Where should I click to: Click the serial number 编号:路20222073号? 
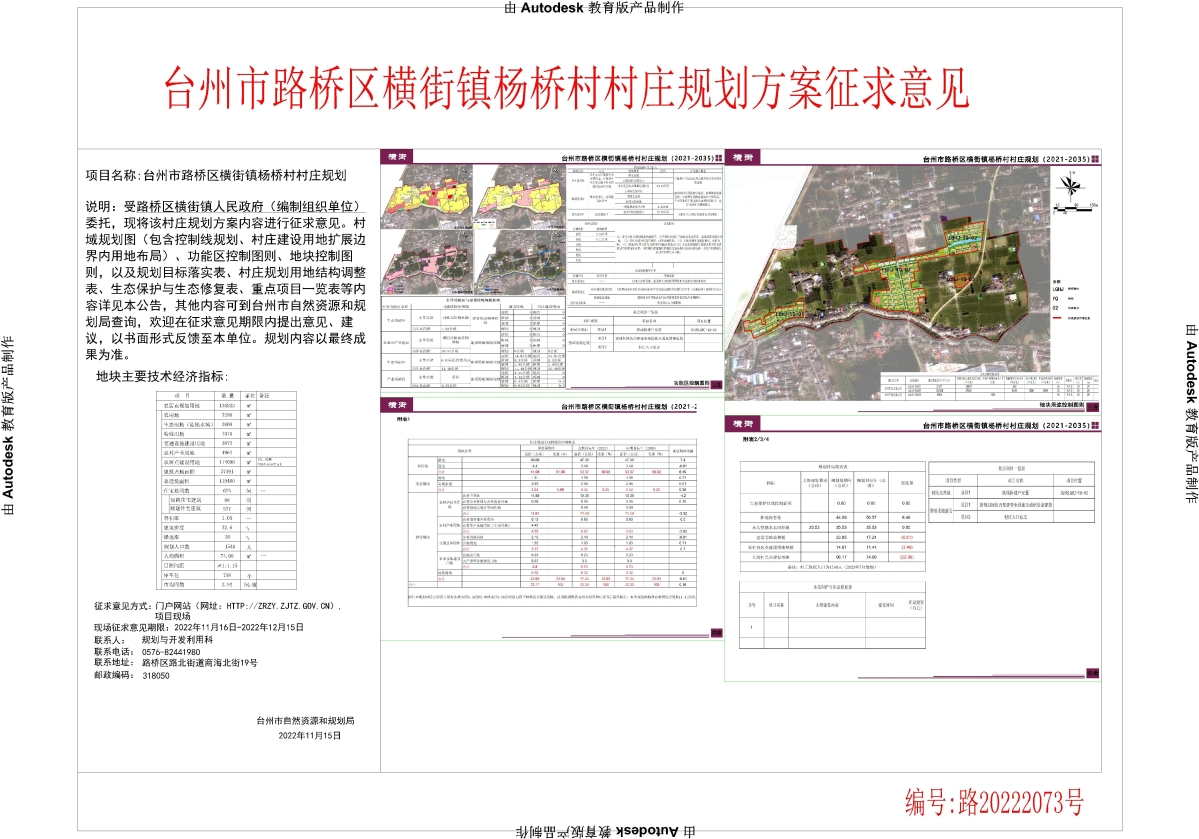[x=994, y=802]
